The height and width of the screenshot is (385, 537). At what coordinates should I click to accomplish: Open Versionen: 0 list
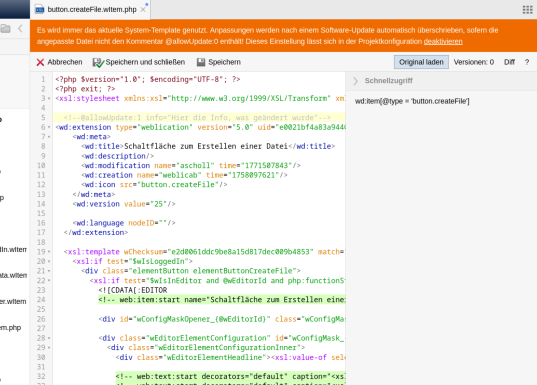(x=474, y=62)
